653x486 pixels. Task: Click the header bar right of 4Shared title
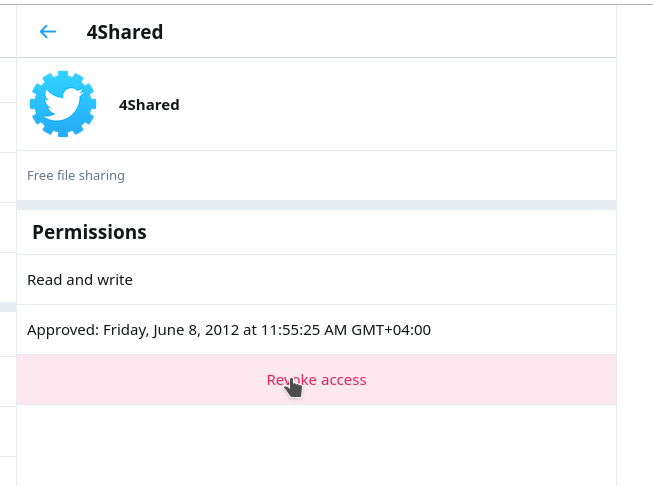pos(389,32)
